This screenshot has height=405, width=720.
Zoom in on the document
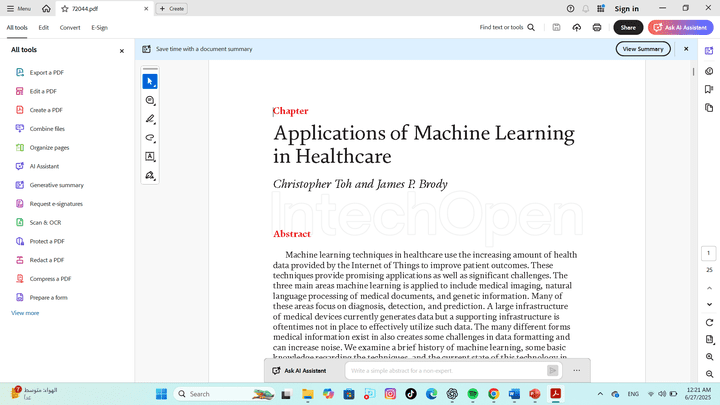tap(709, 357)
